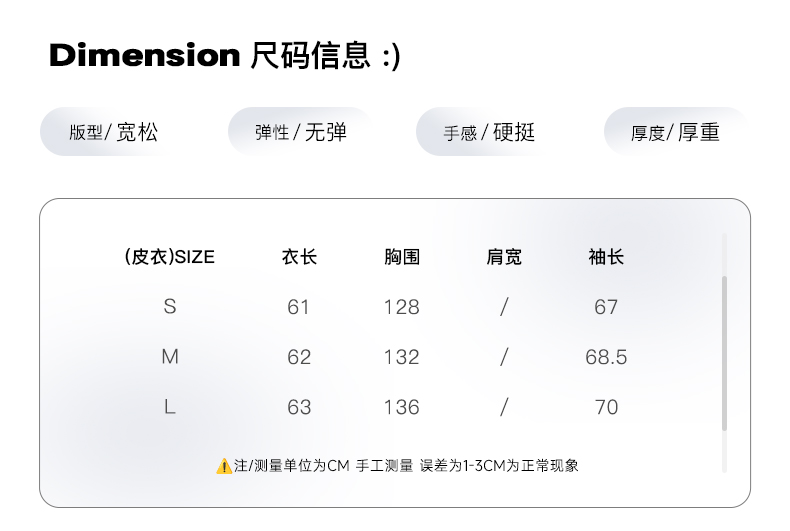
Task: Click the size M row label
Action: (x=170, y=357)
